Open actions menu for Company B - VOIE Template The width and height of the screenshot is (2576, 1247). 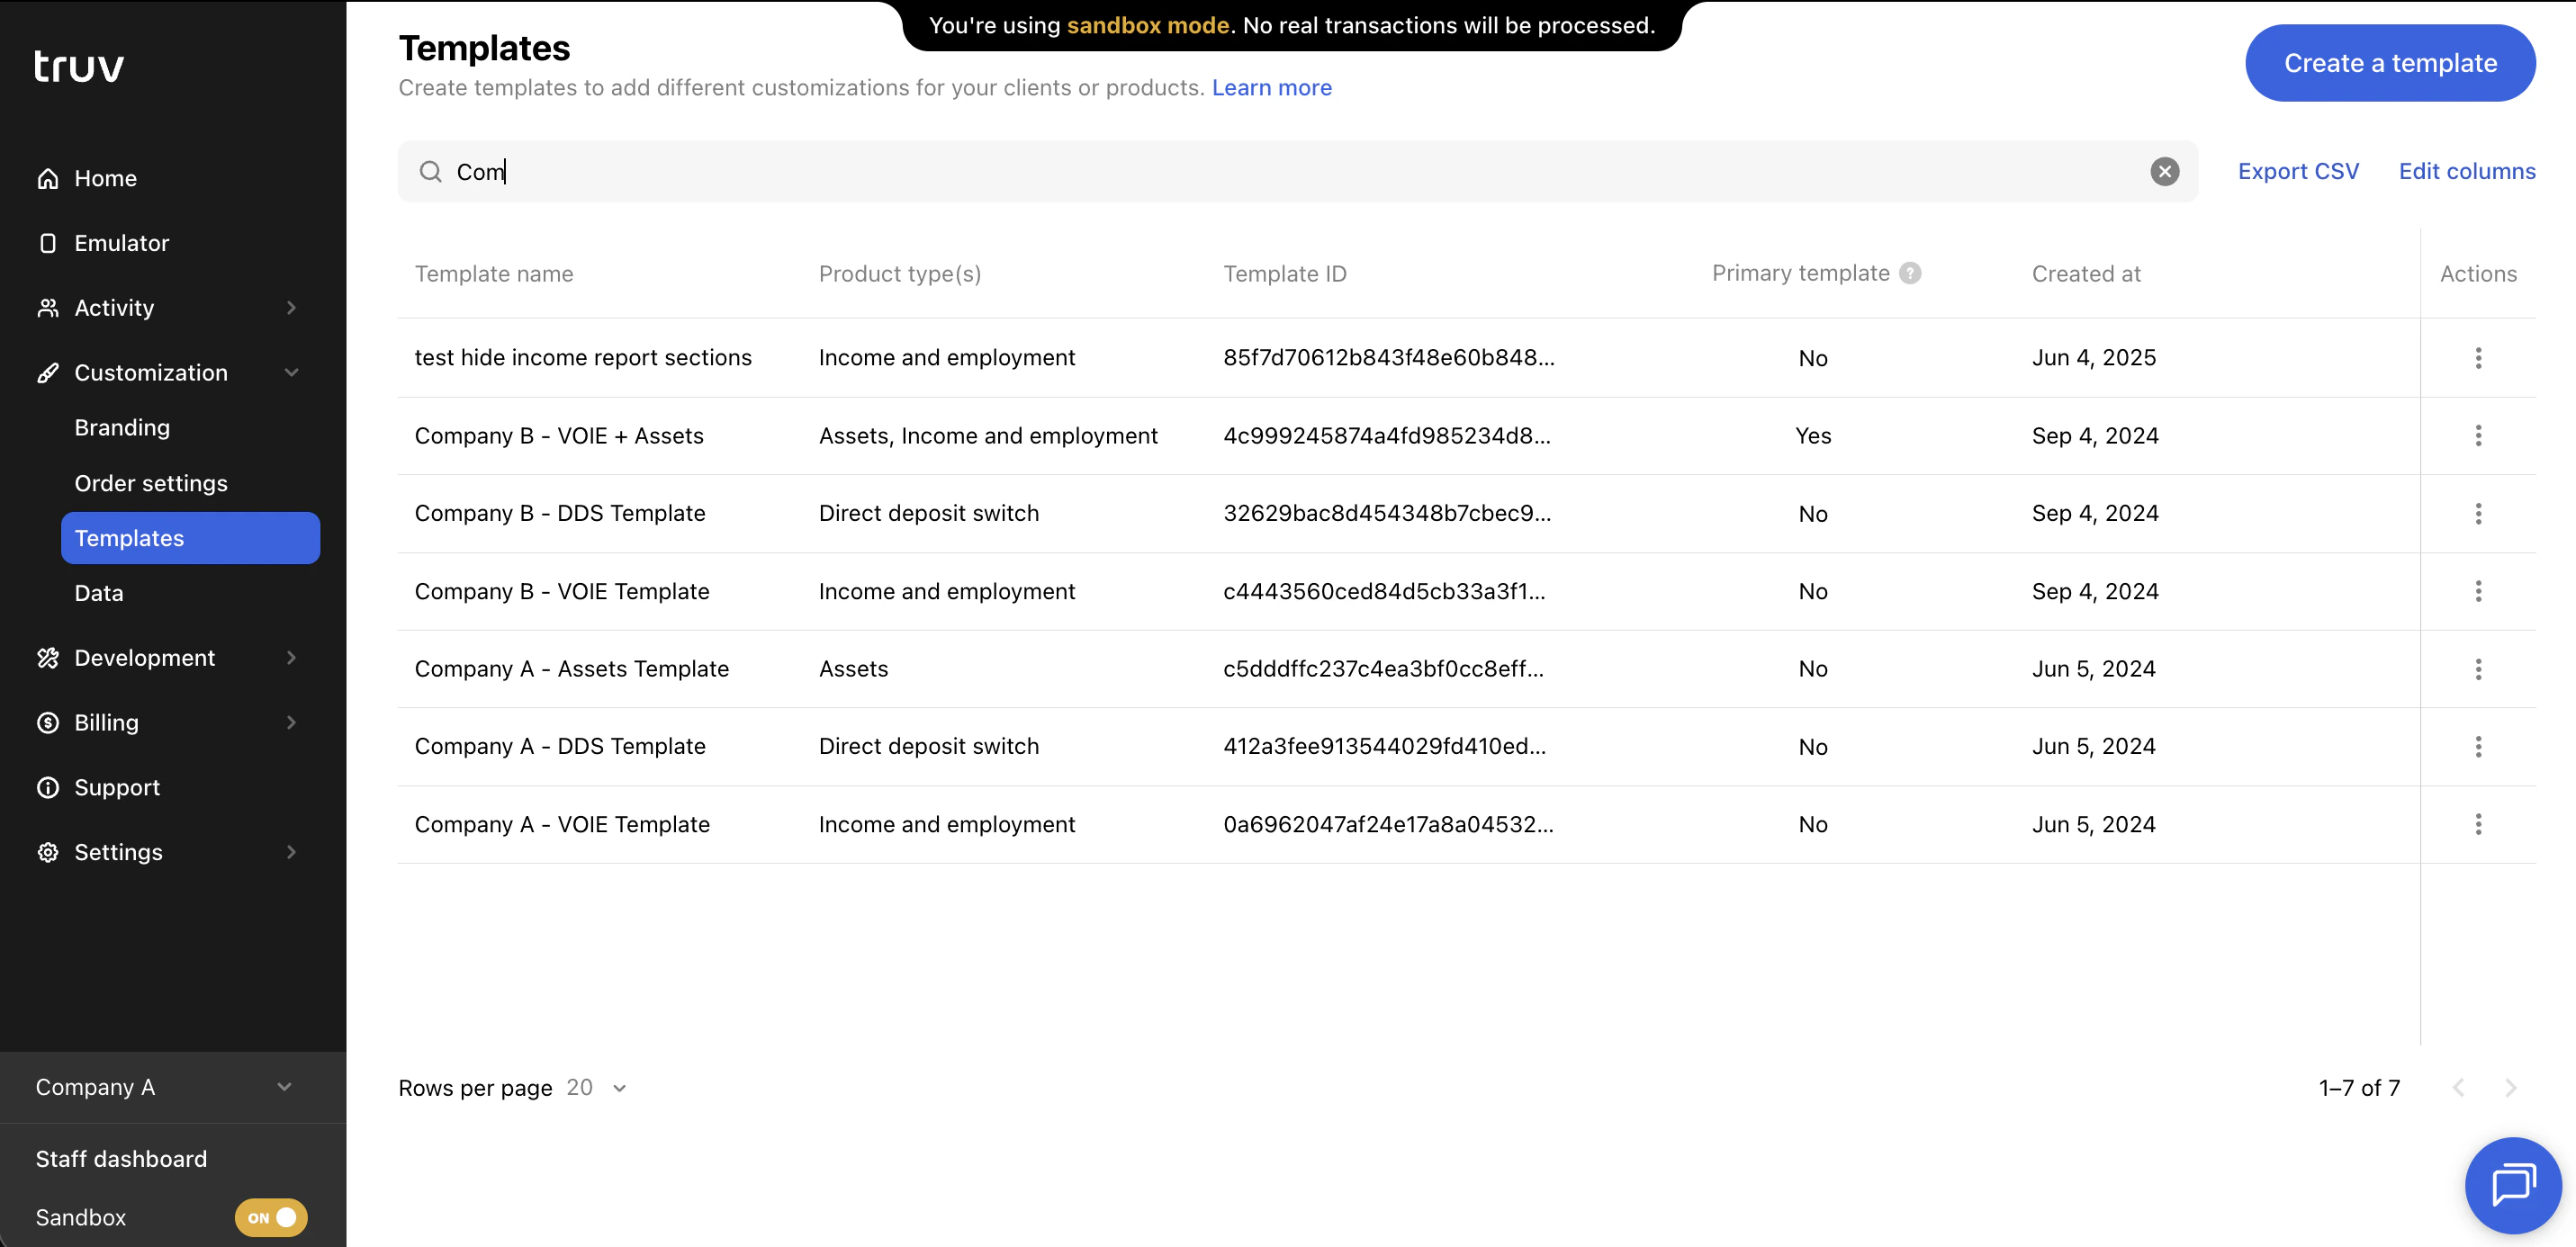pos(2479,591)
